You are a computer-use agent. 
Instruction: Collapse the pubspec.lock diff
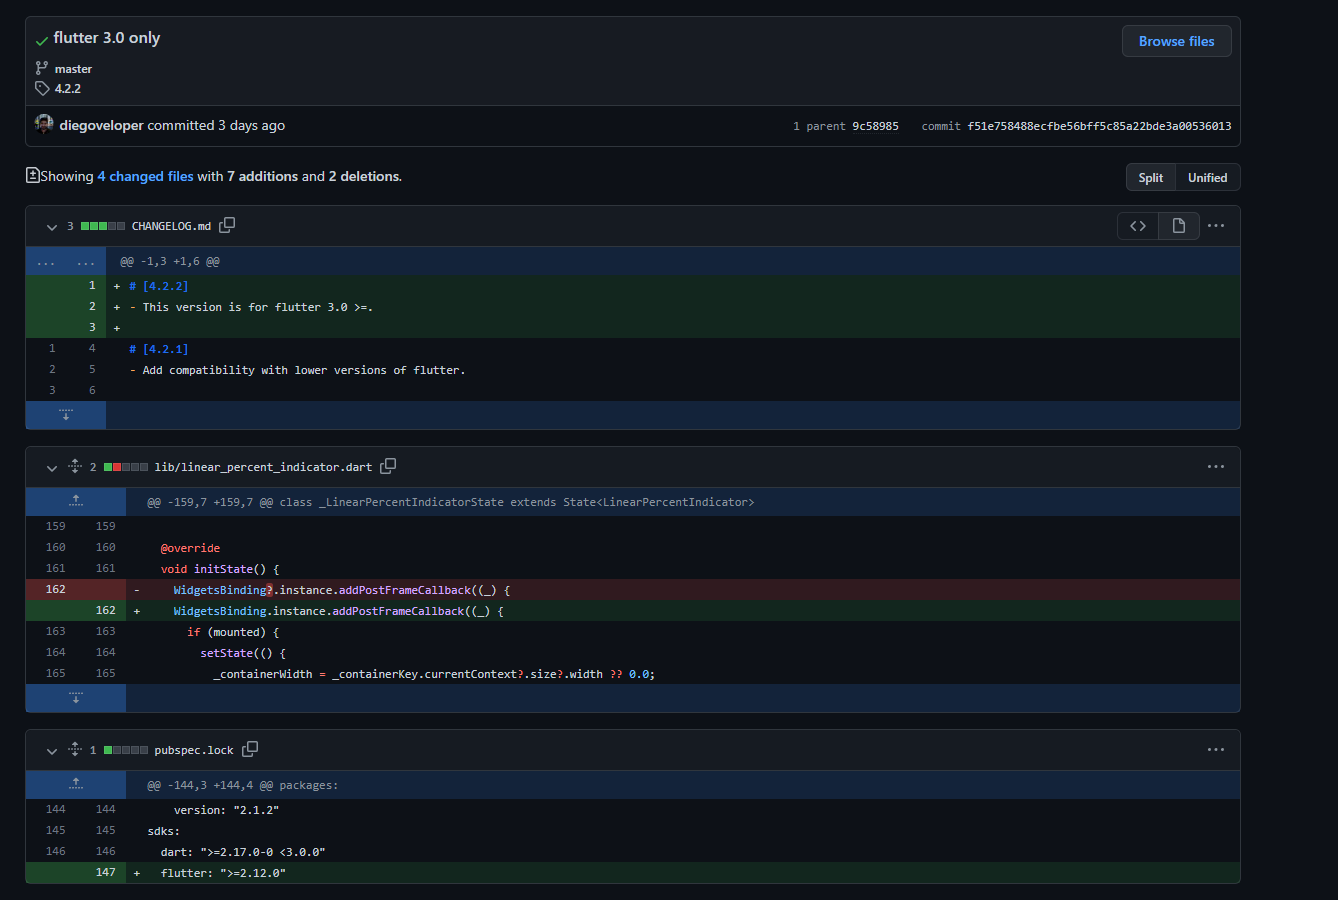click(x=52, y=751)
